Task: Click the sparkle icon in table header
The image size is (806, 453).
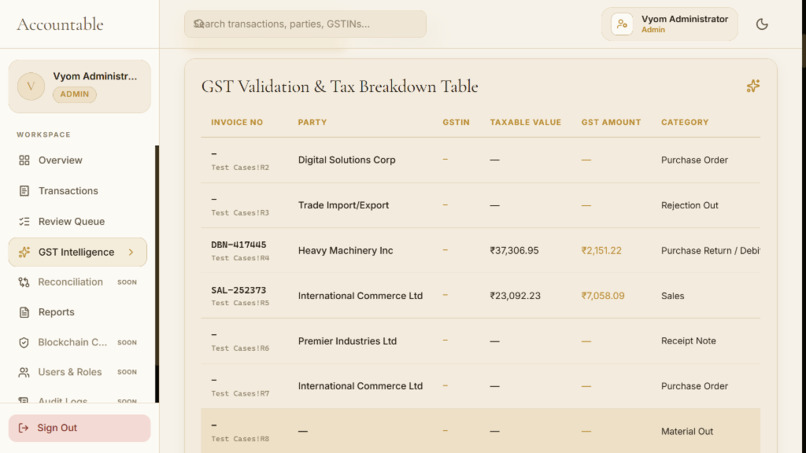Action: point(753,86)
